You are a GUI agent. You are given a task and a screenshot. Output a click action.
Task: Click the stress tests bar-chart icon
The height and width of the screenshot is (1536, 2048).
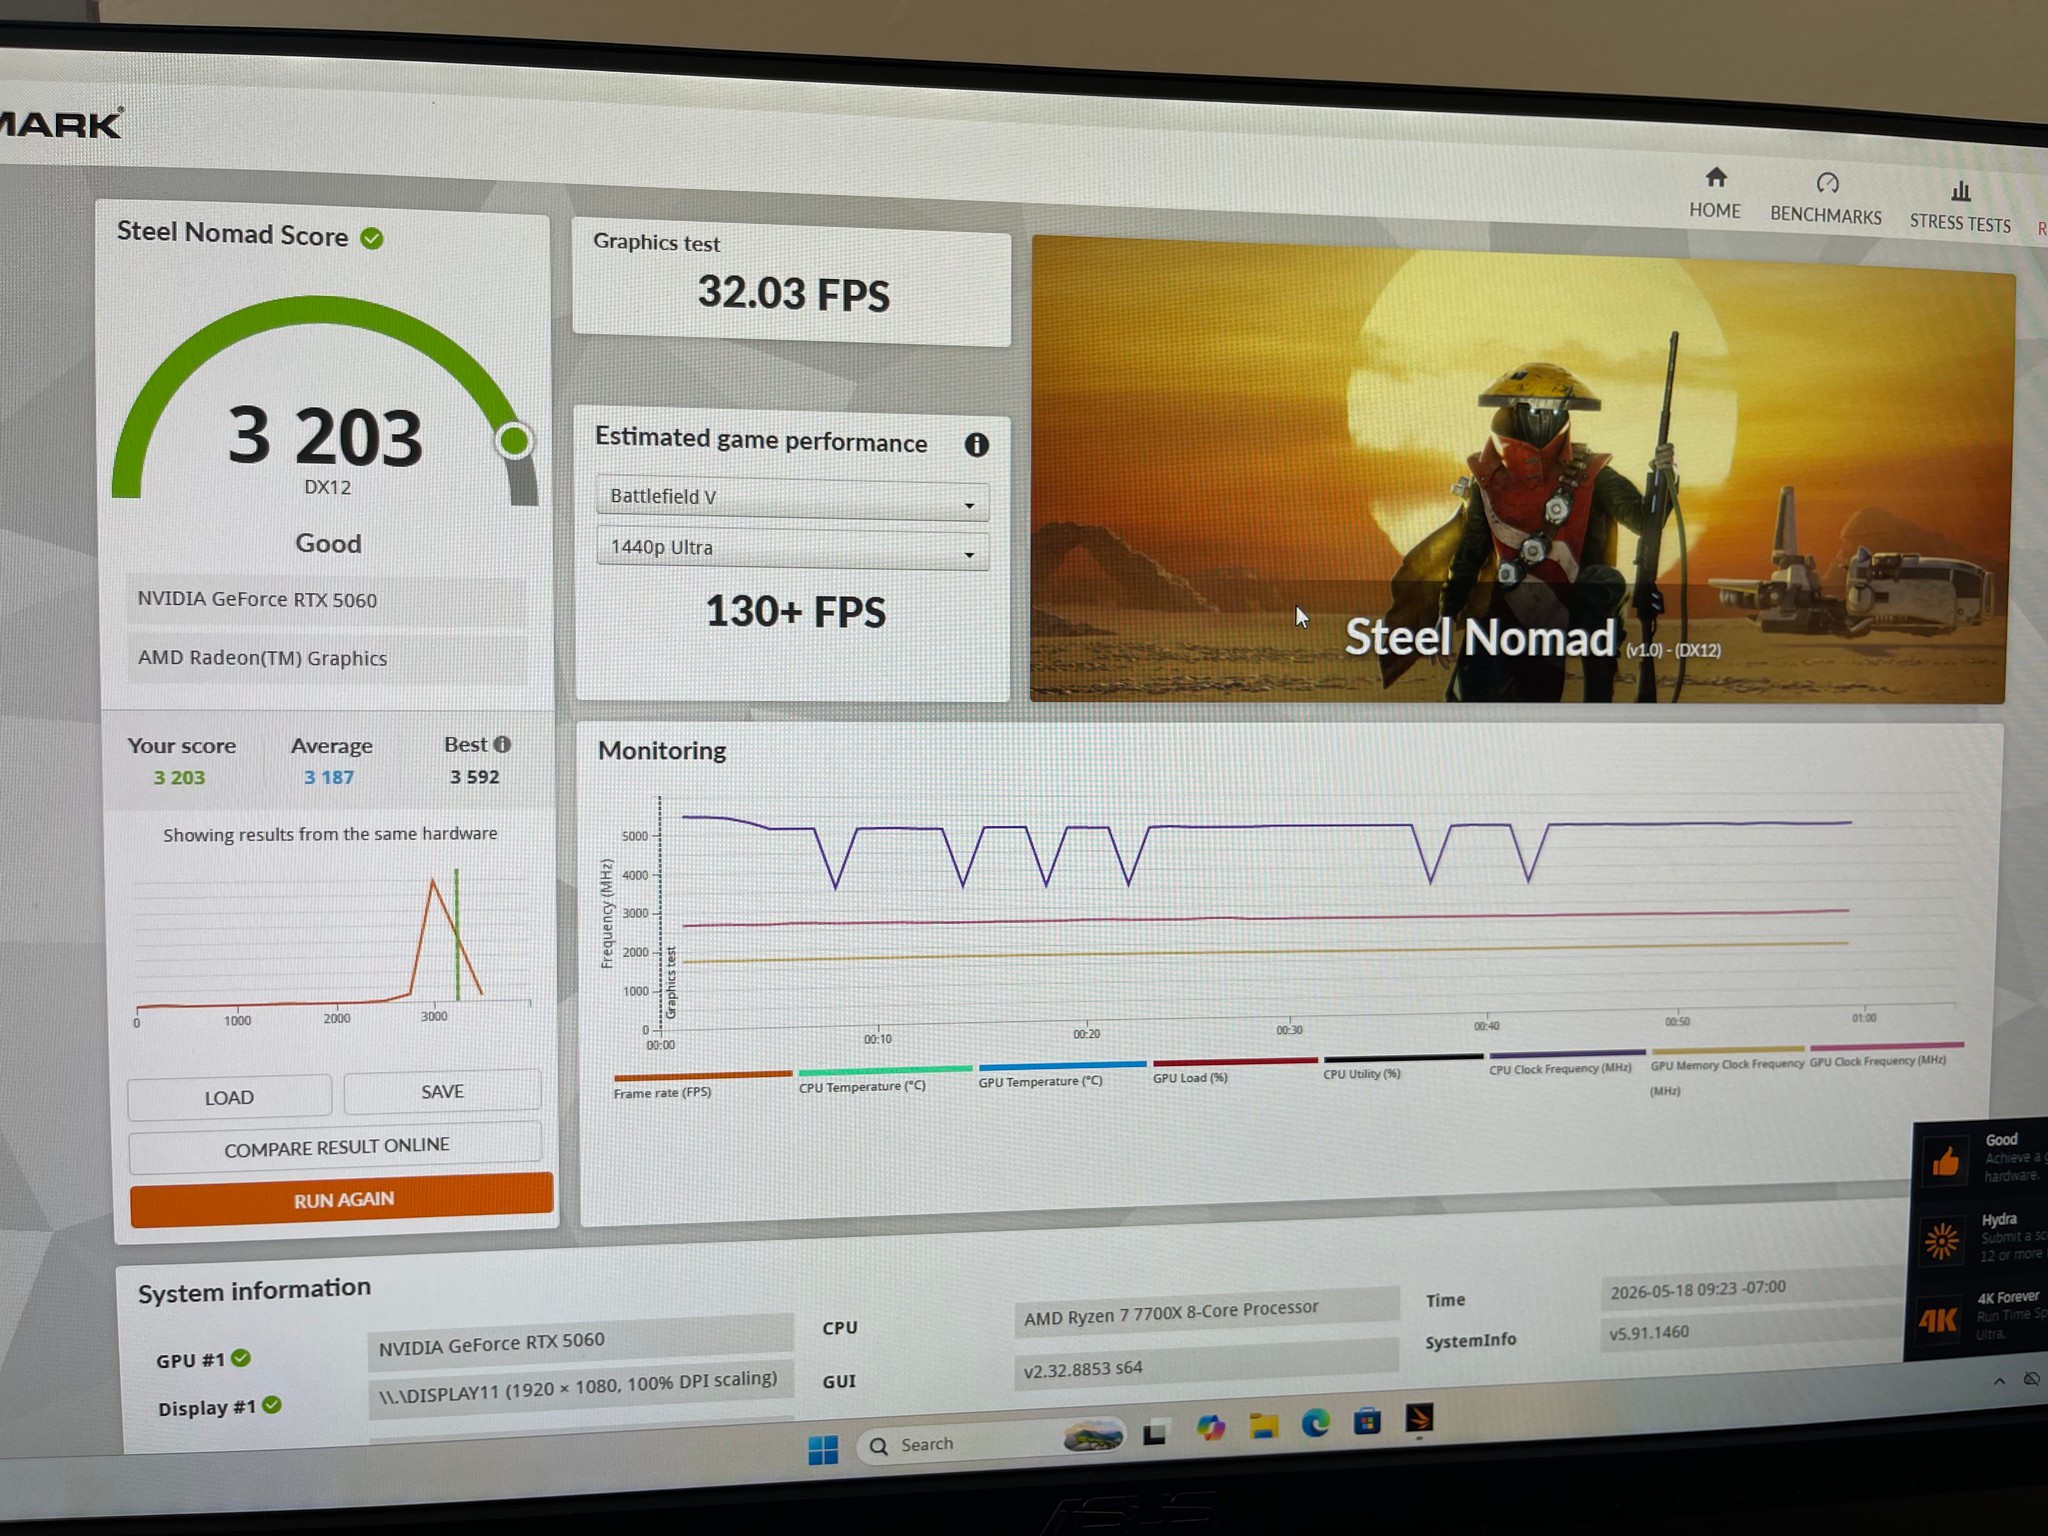1960,190
